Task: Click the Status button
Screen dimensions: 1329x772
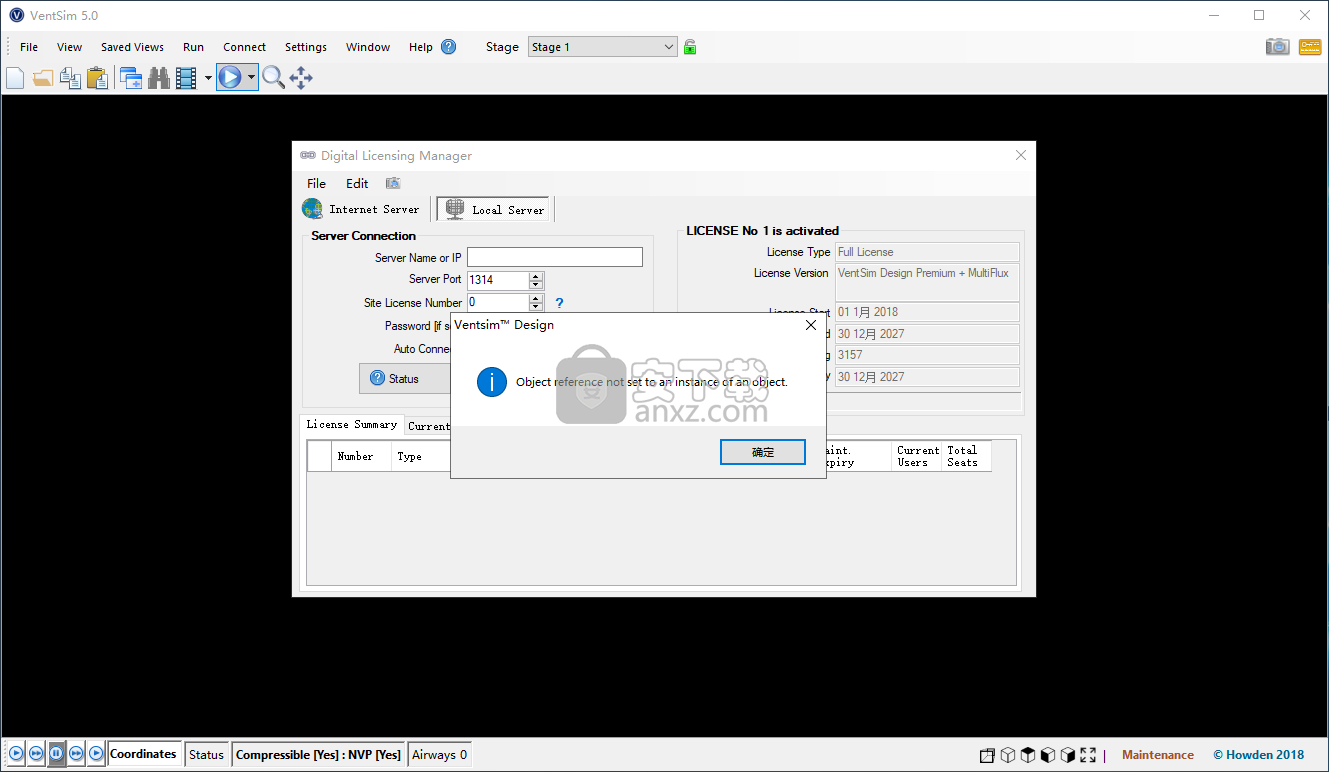Action: (x=405, y=378)
